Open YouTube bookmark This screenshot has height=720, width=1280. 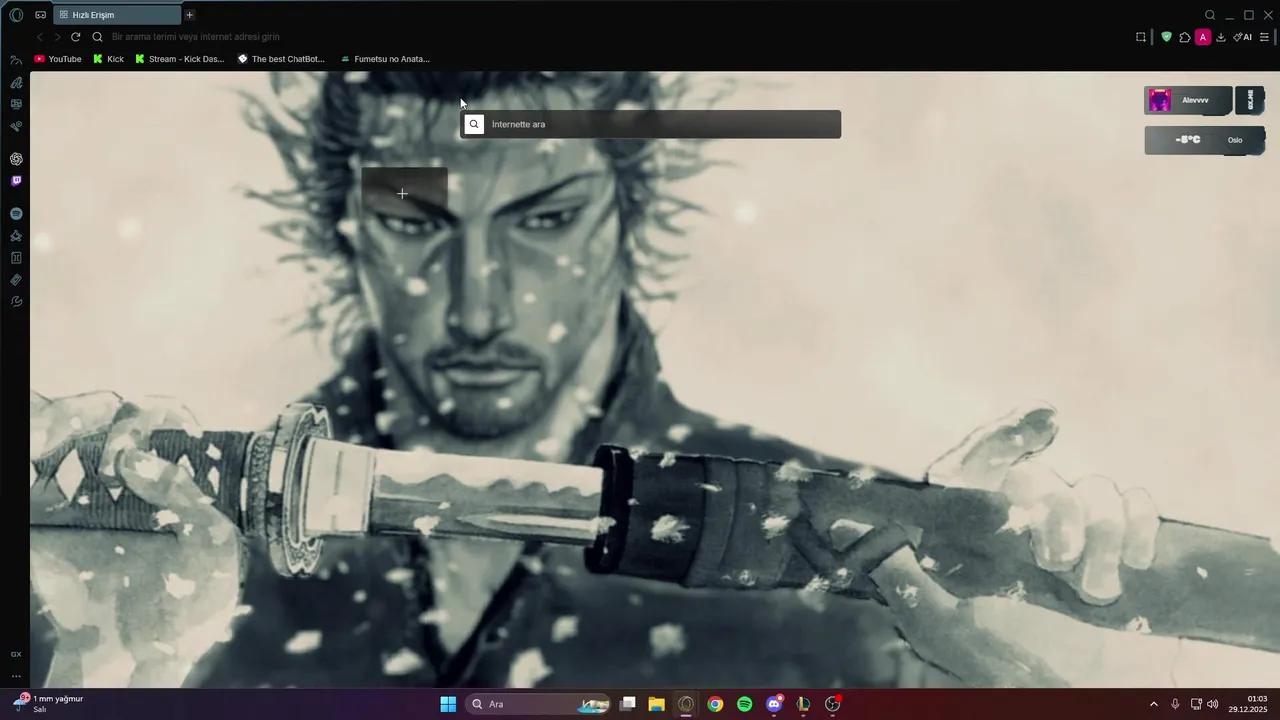58,59
